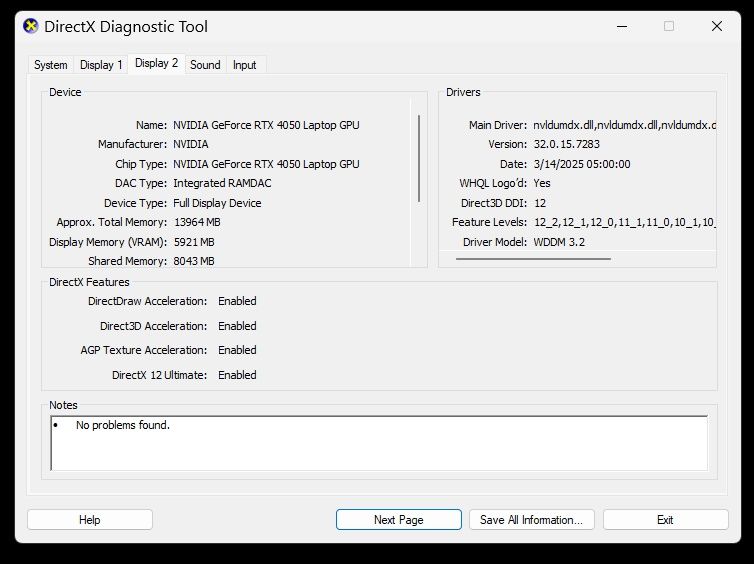Click the Exit button
Screen dimensions: 754x564
coord(666,520)
